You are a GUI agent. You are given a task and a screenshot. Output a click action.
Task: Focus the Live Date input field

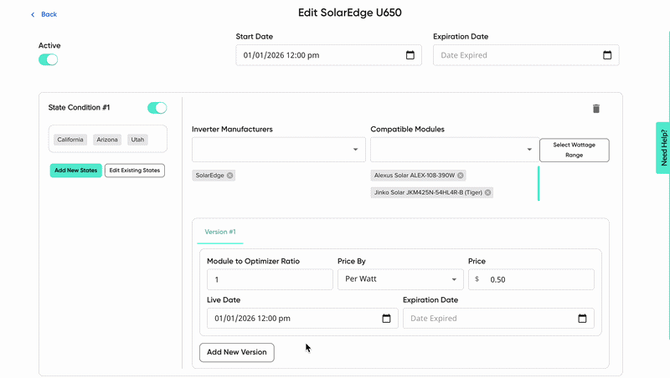point(303,319)
